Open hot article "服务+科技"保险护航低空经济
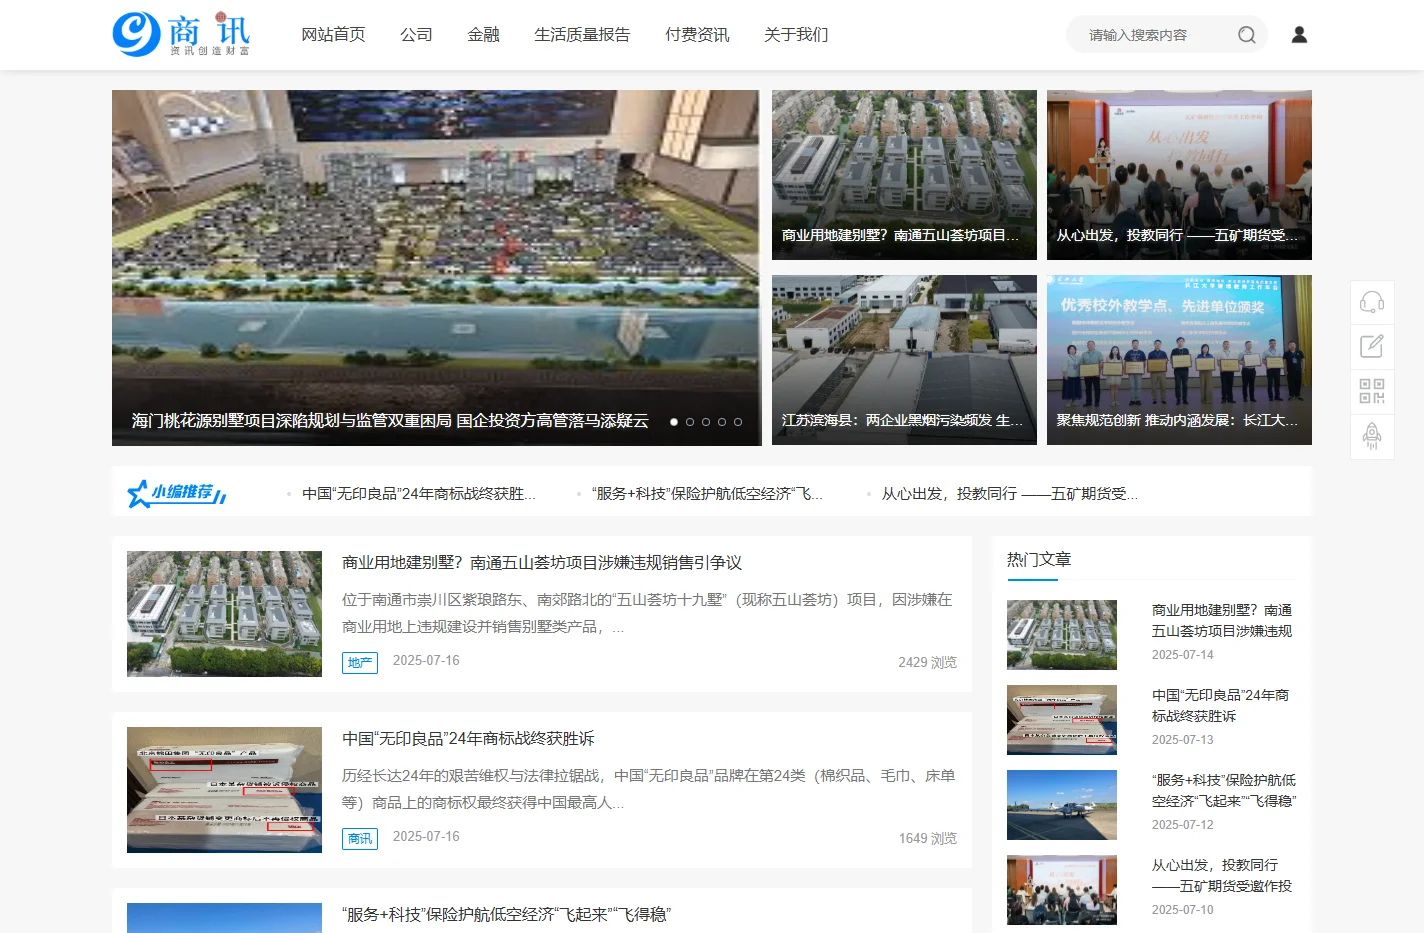Viewport: 1424px width, 933px height. (1224, 790)
